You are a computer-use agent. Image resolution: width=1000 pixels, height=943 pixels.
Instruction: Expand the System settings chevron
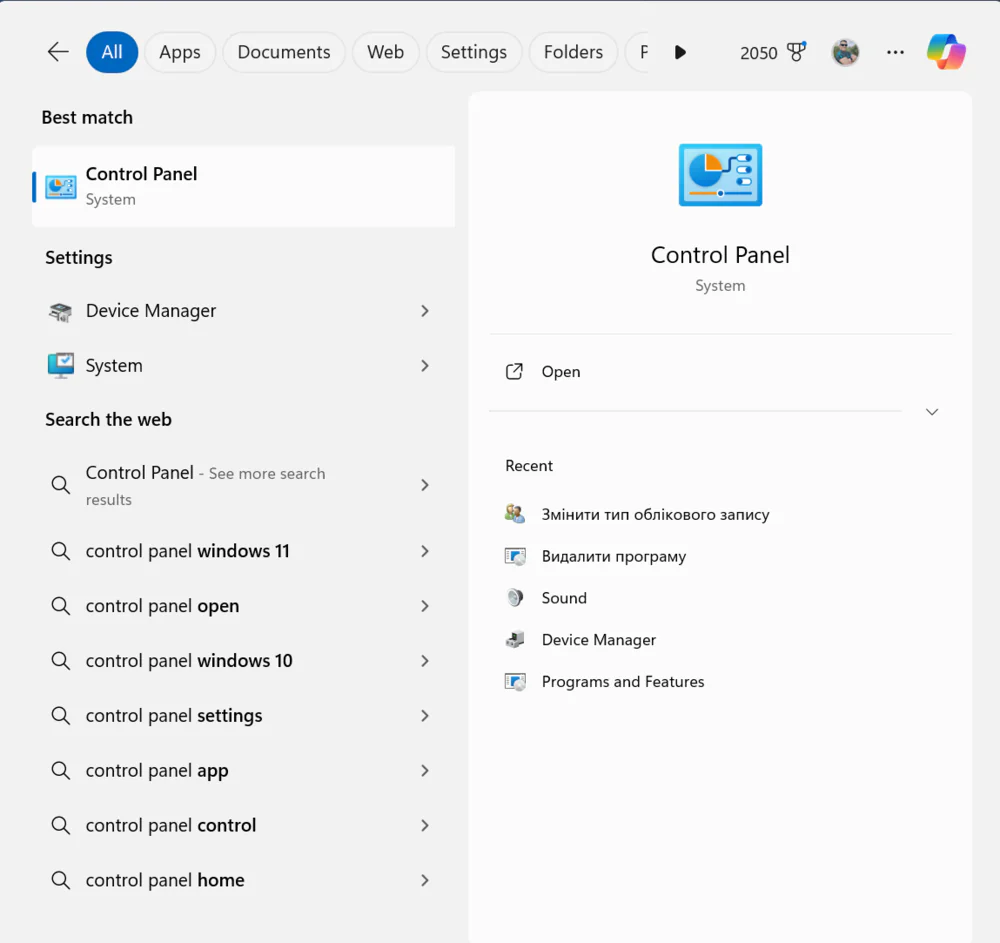click(425, 366)
